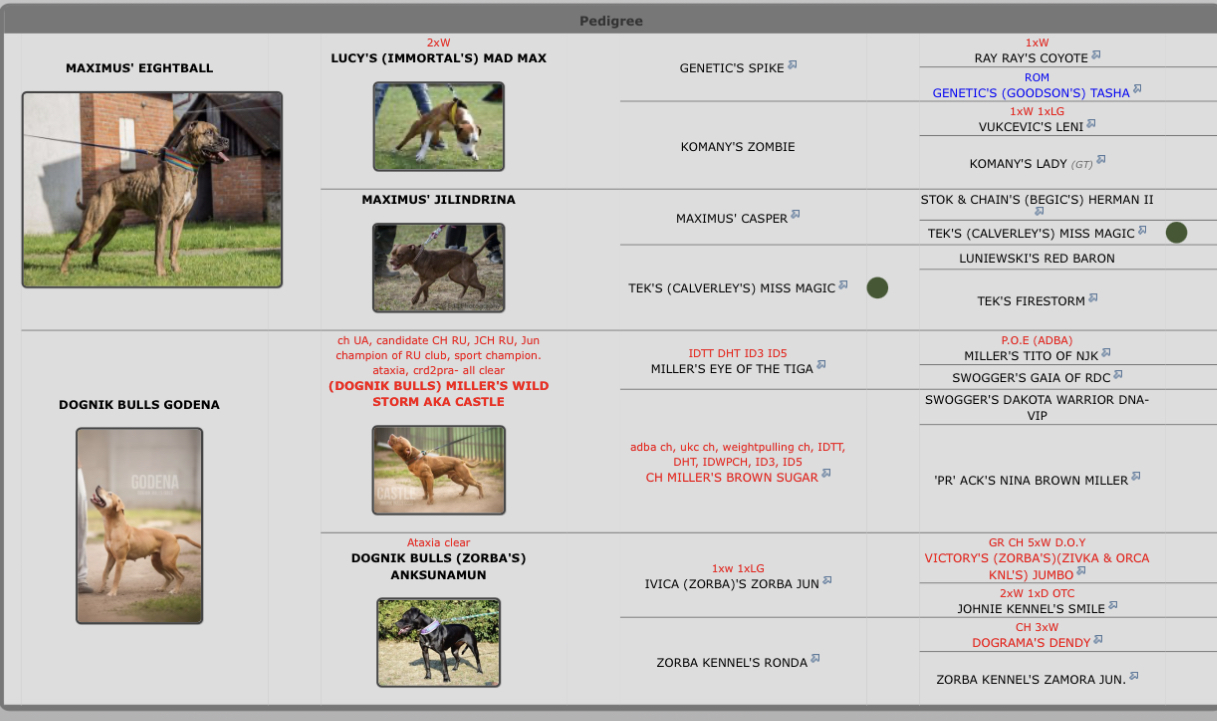
Task: Open the icon beside SWOGGER'S GAIA OF RDC
Action: pos(1118,375)
